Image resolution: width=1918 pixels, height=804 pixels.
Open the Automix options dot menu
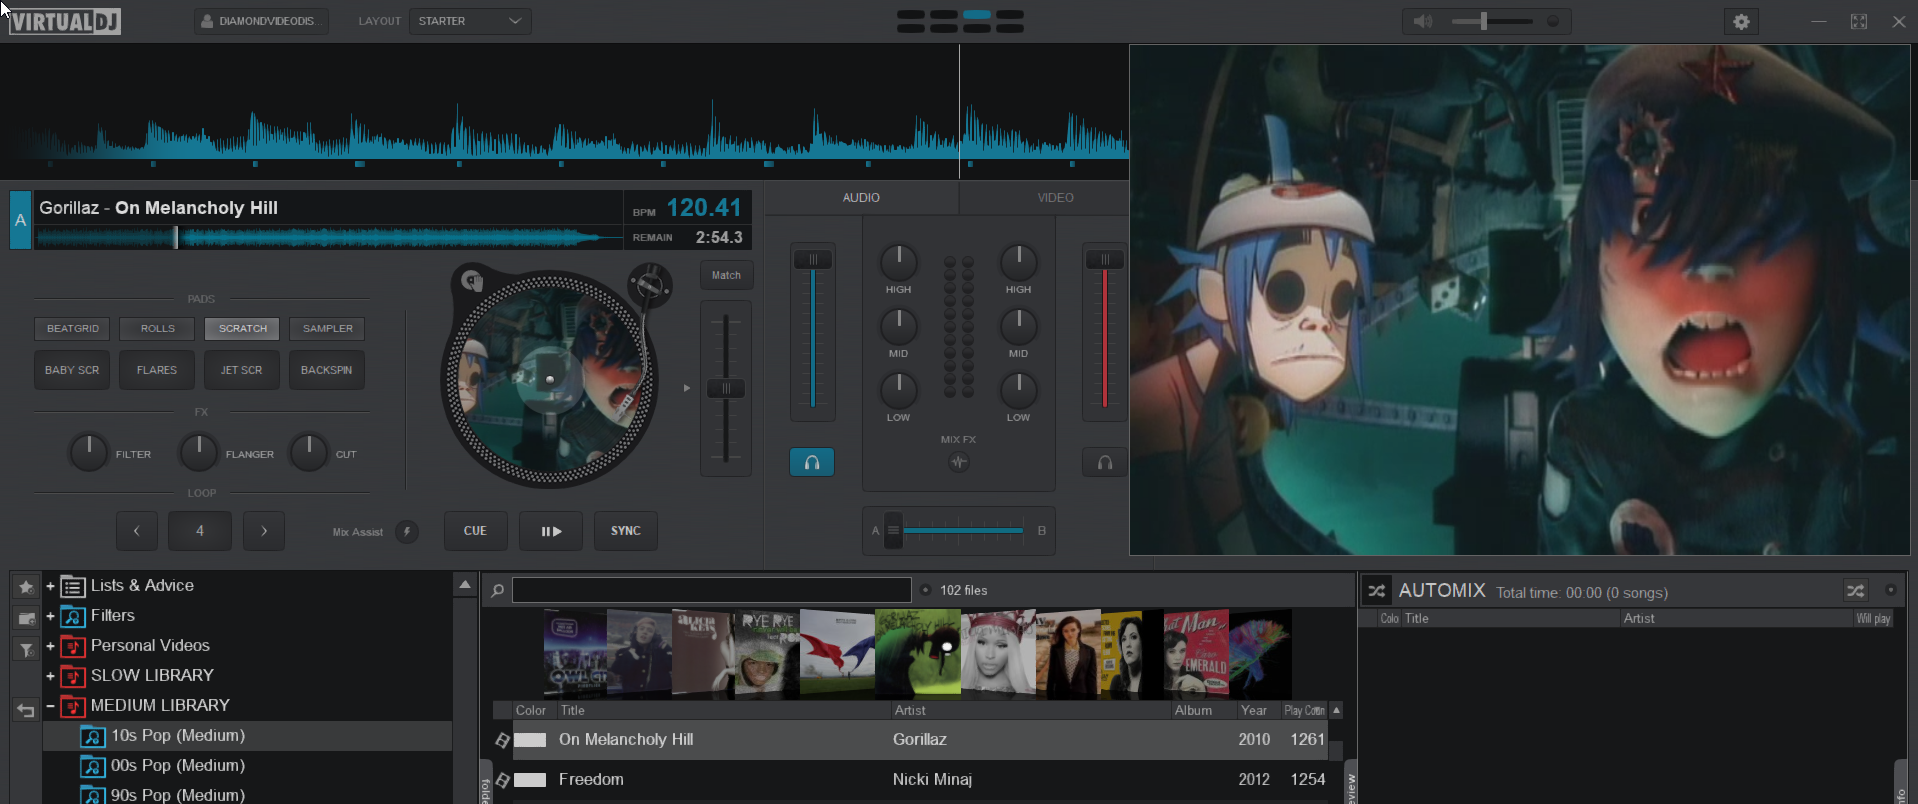tap(1890, 590)
